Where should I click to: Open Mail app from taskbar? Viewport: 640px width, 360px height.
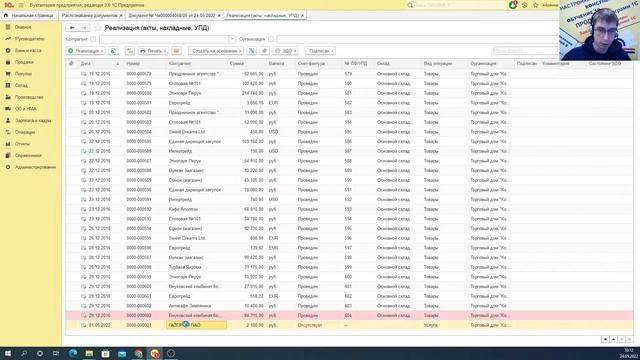coord(122,353)
